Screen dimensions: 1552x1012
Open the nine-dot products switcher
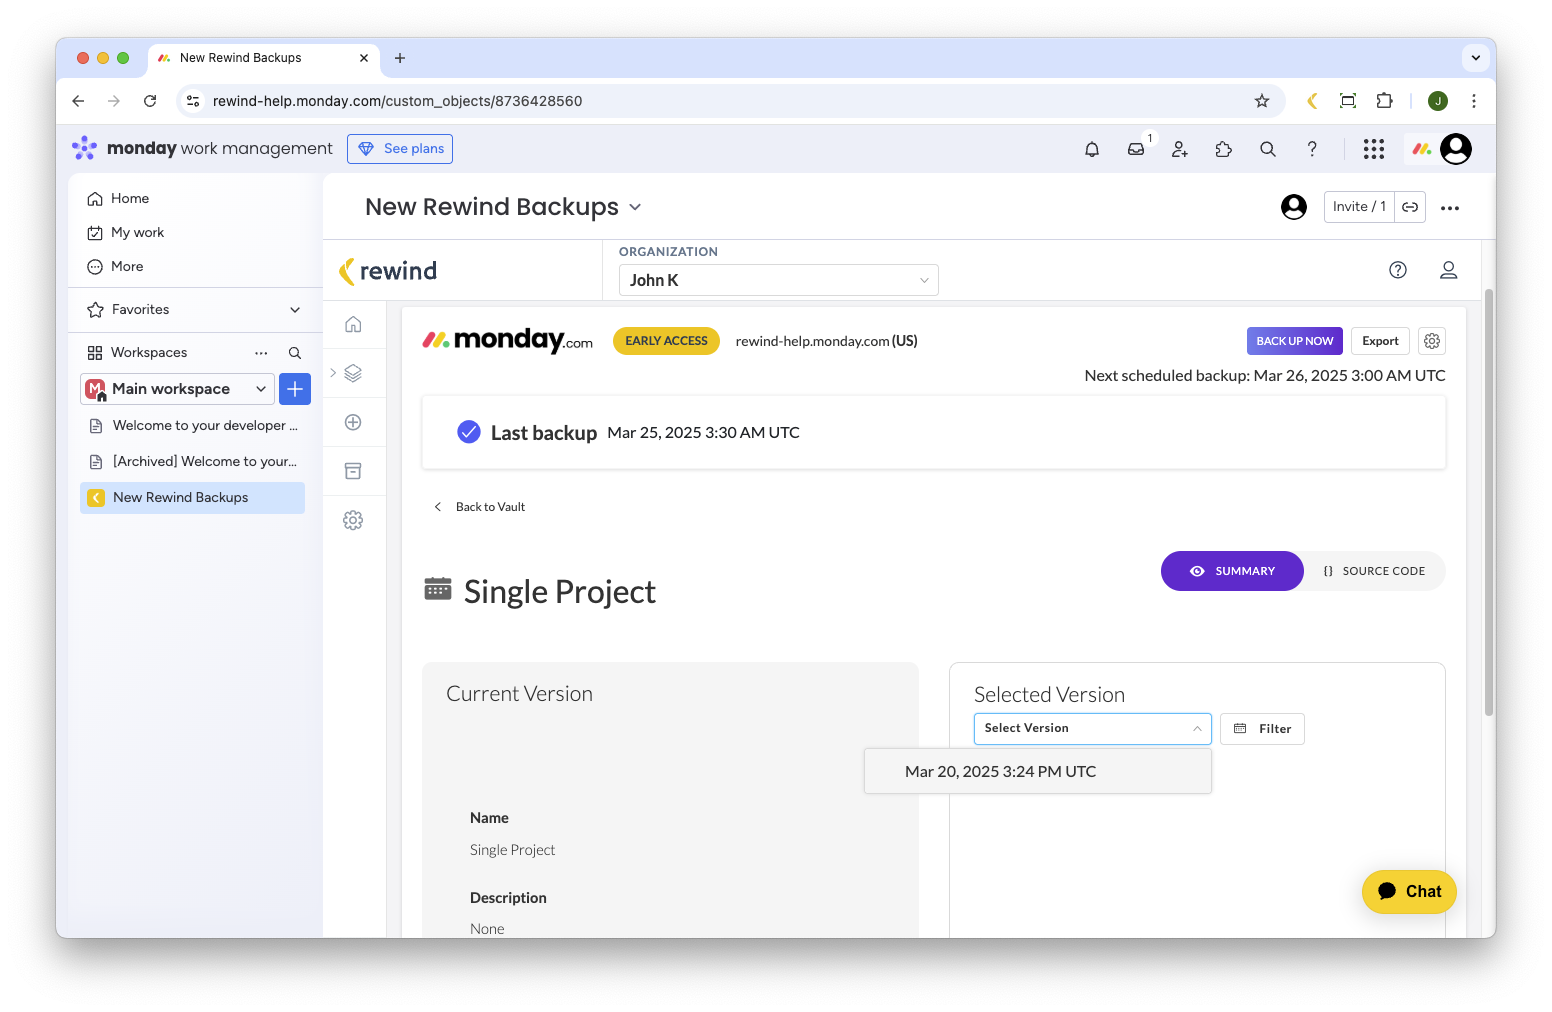pos(1374,149)
